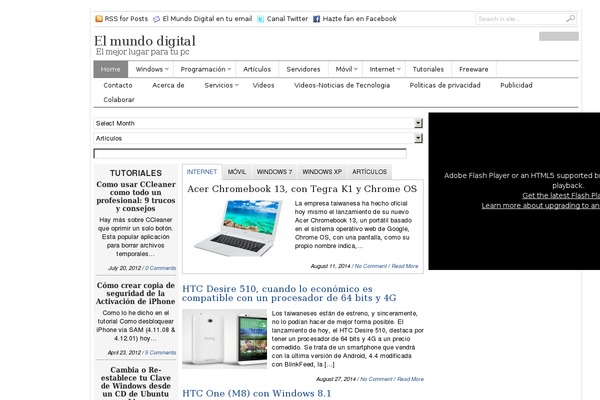Open the Select Month dropdown
The width and height of the screenshot is (600, 400).
[258, 123]
